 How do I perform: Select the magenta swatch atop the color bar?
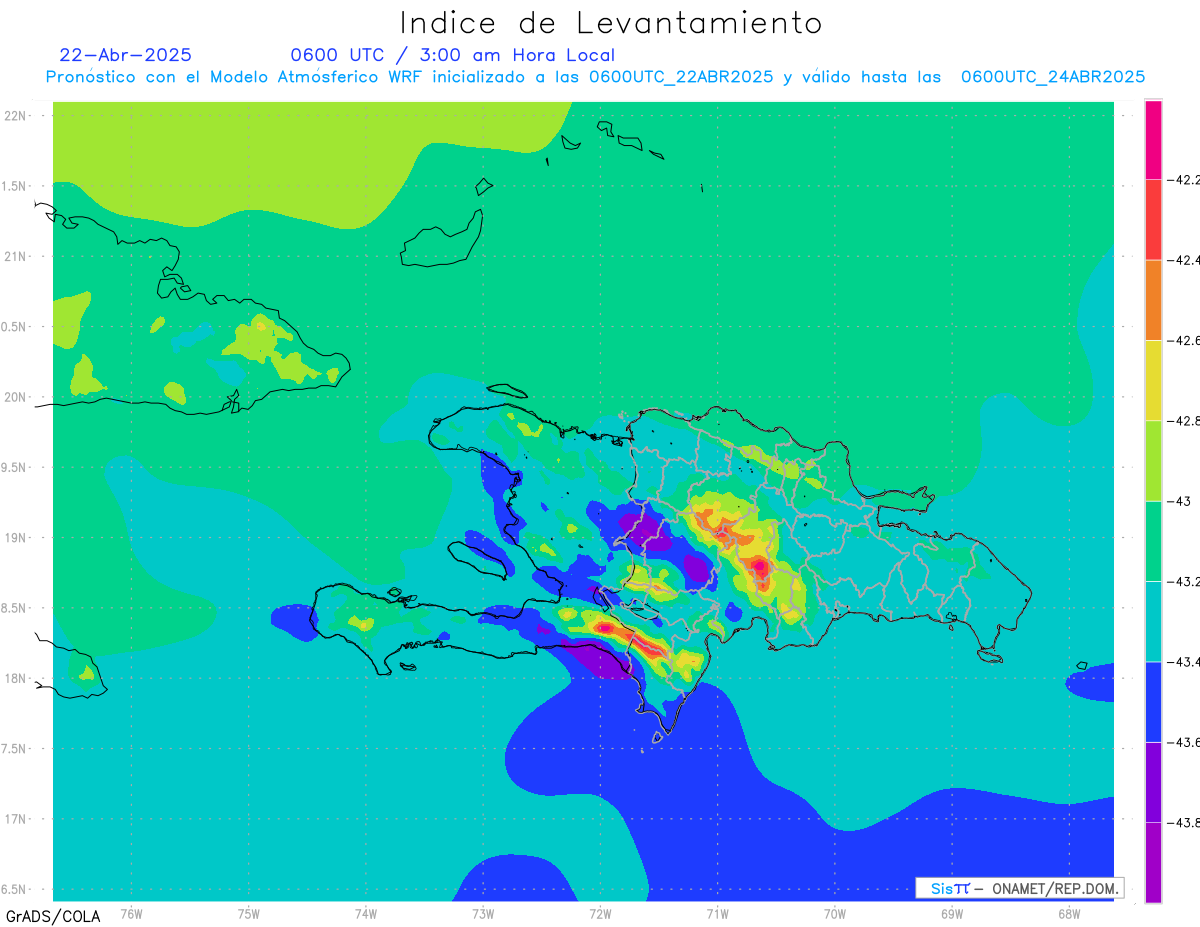point(1153,139)
